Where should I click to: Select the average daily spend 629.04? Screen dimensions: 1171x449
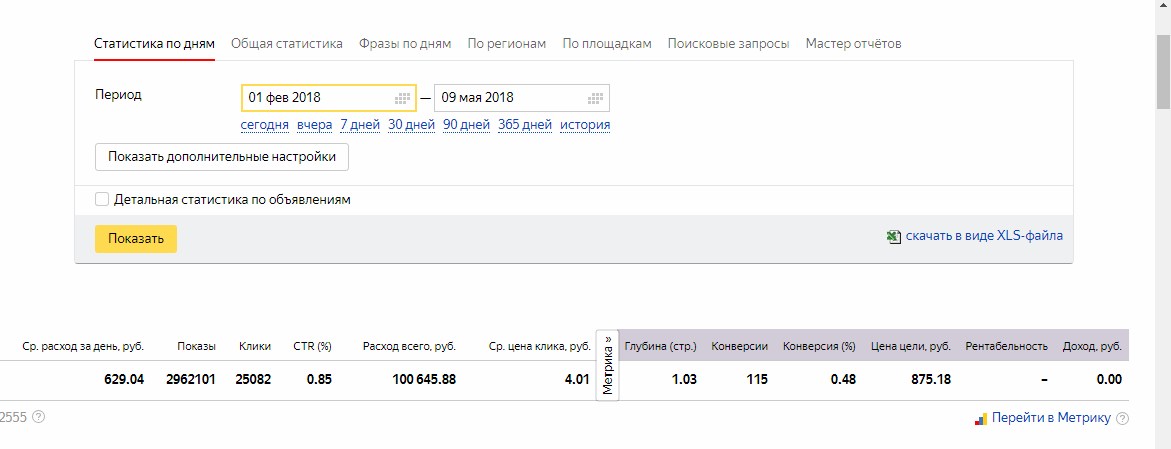pos(124,380)
